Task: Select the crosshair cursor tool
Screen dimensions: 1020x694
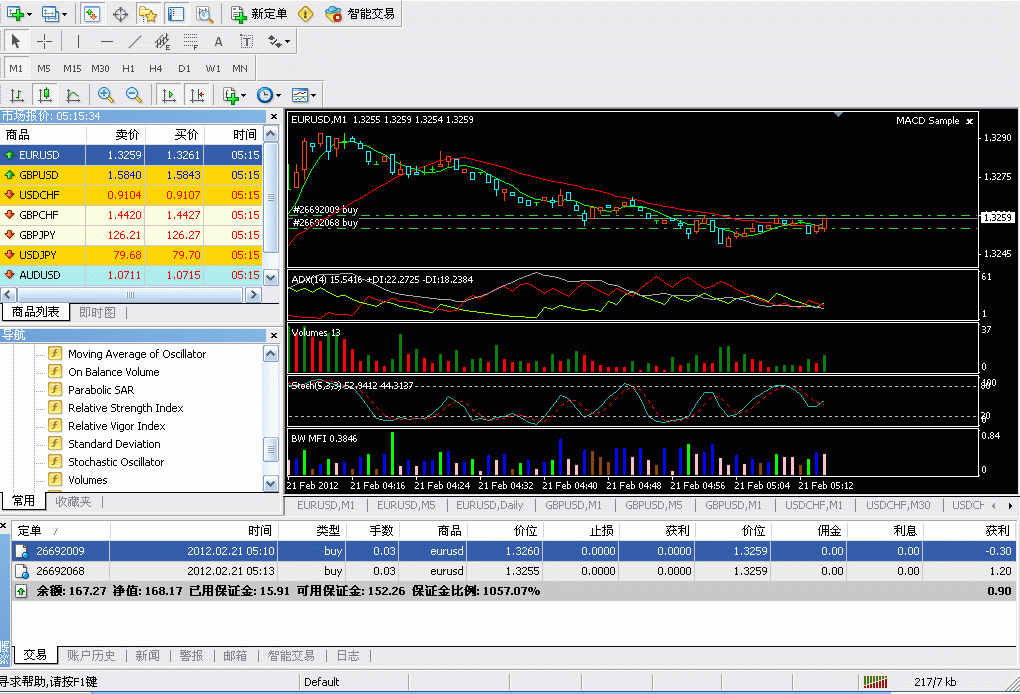Action: click(45, 41)
